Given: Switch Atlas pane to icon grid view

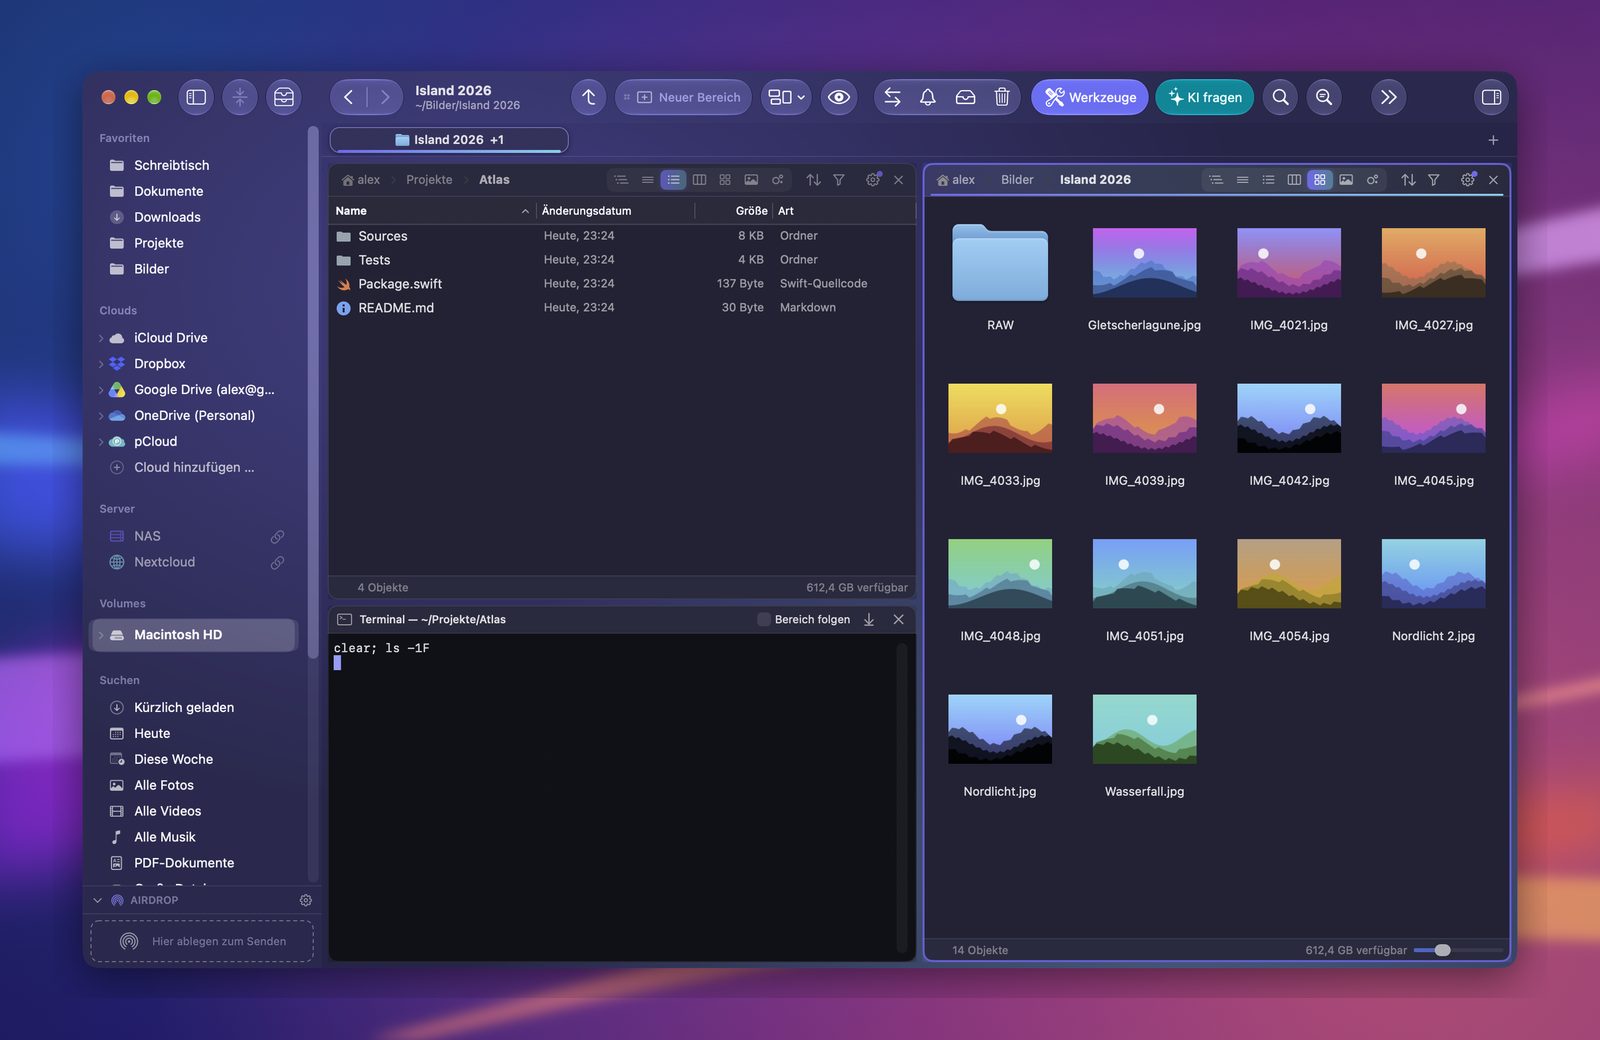Looking at the screenshot, I should coord(725,180).
